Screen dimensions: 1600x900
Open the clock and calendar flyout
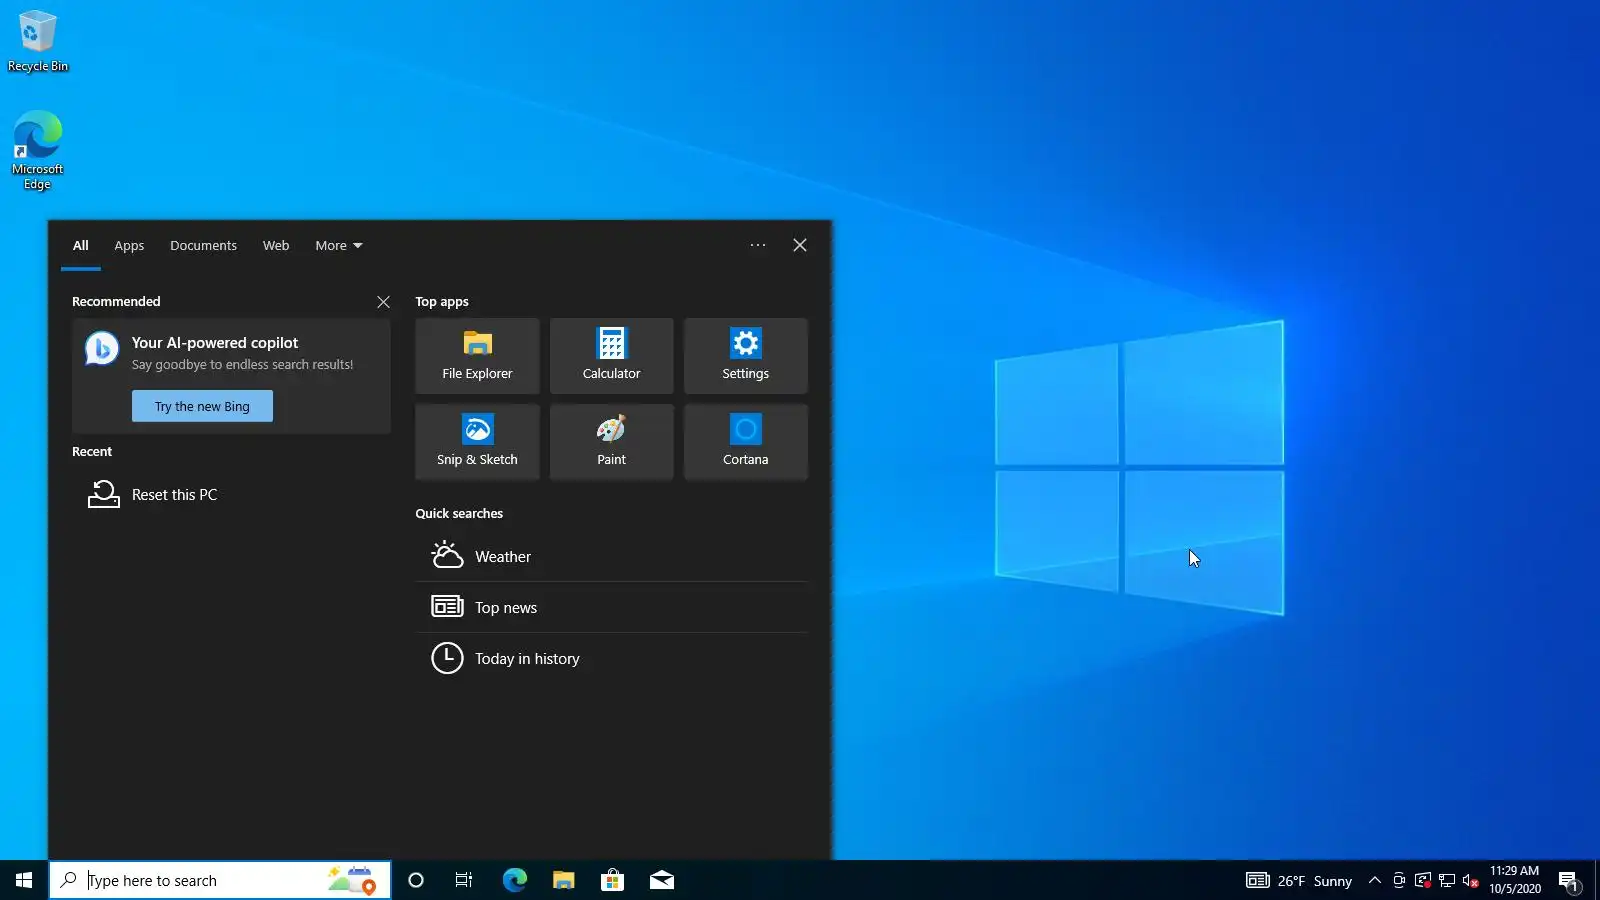pos(1514,880)
